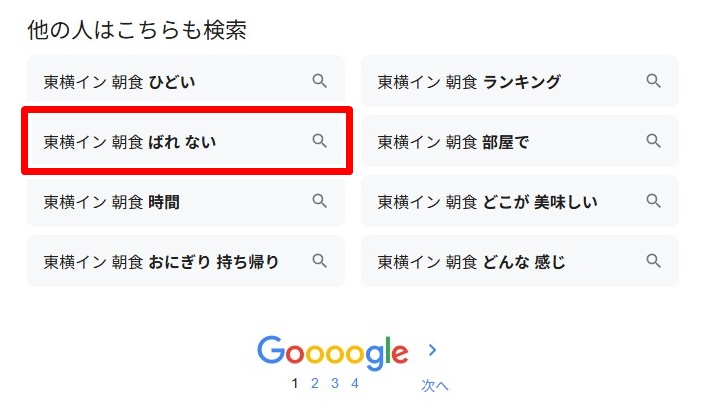Open the 次へ next page link
Viewport: 703px width, 414px height.
pos(434,385)
